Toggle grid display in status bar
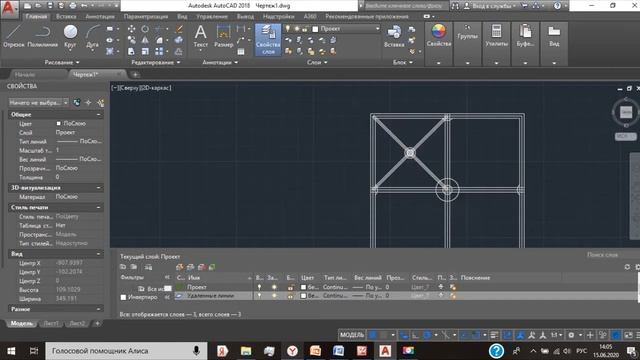The height and width of the screenshot is (360, 640). click(373, 335)
